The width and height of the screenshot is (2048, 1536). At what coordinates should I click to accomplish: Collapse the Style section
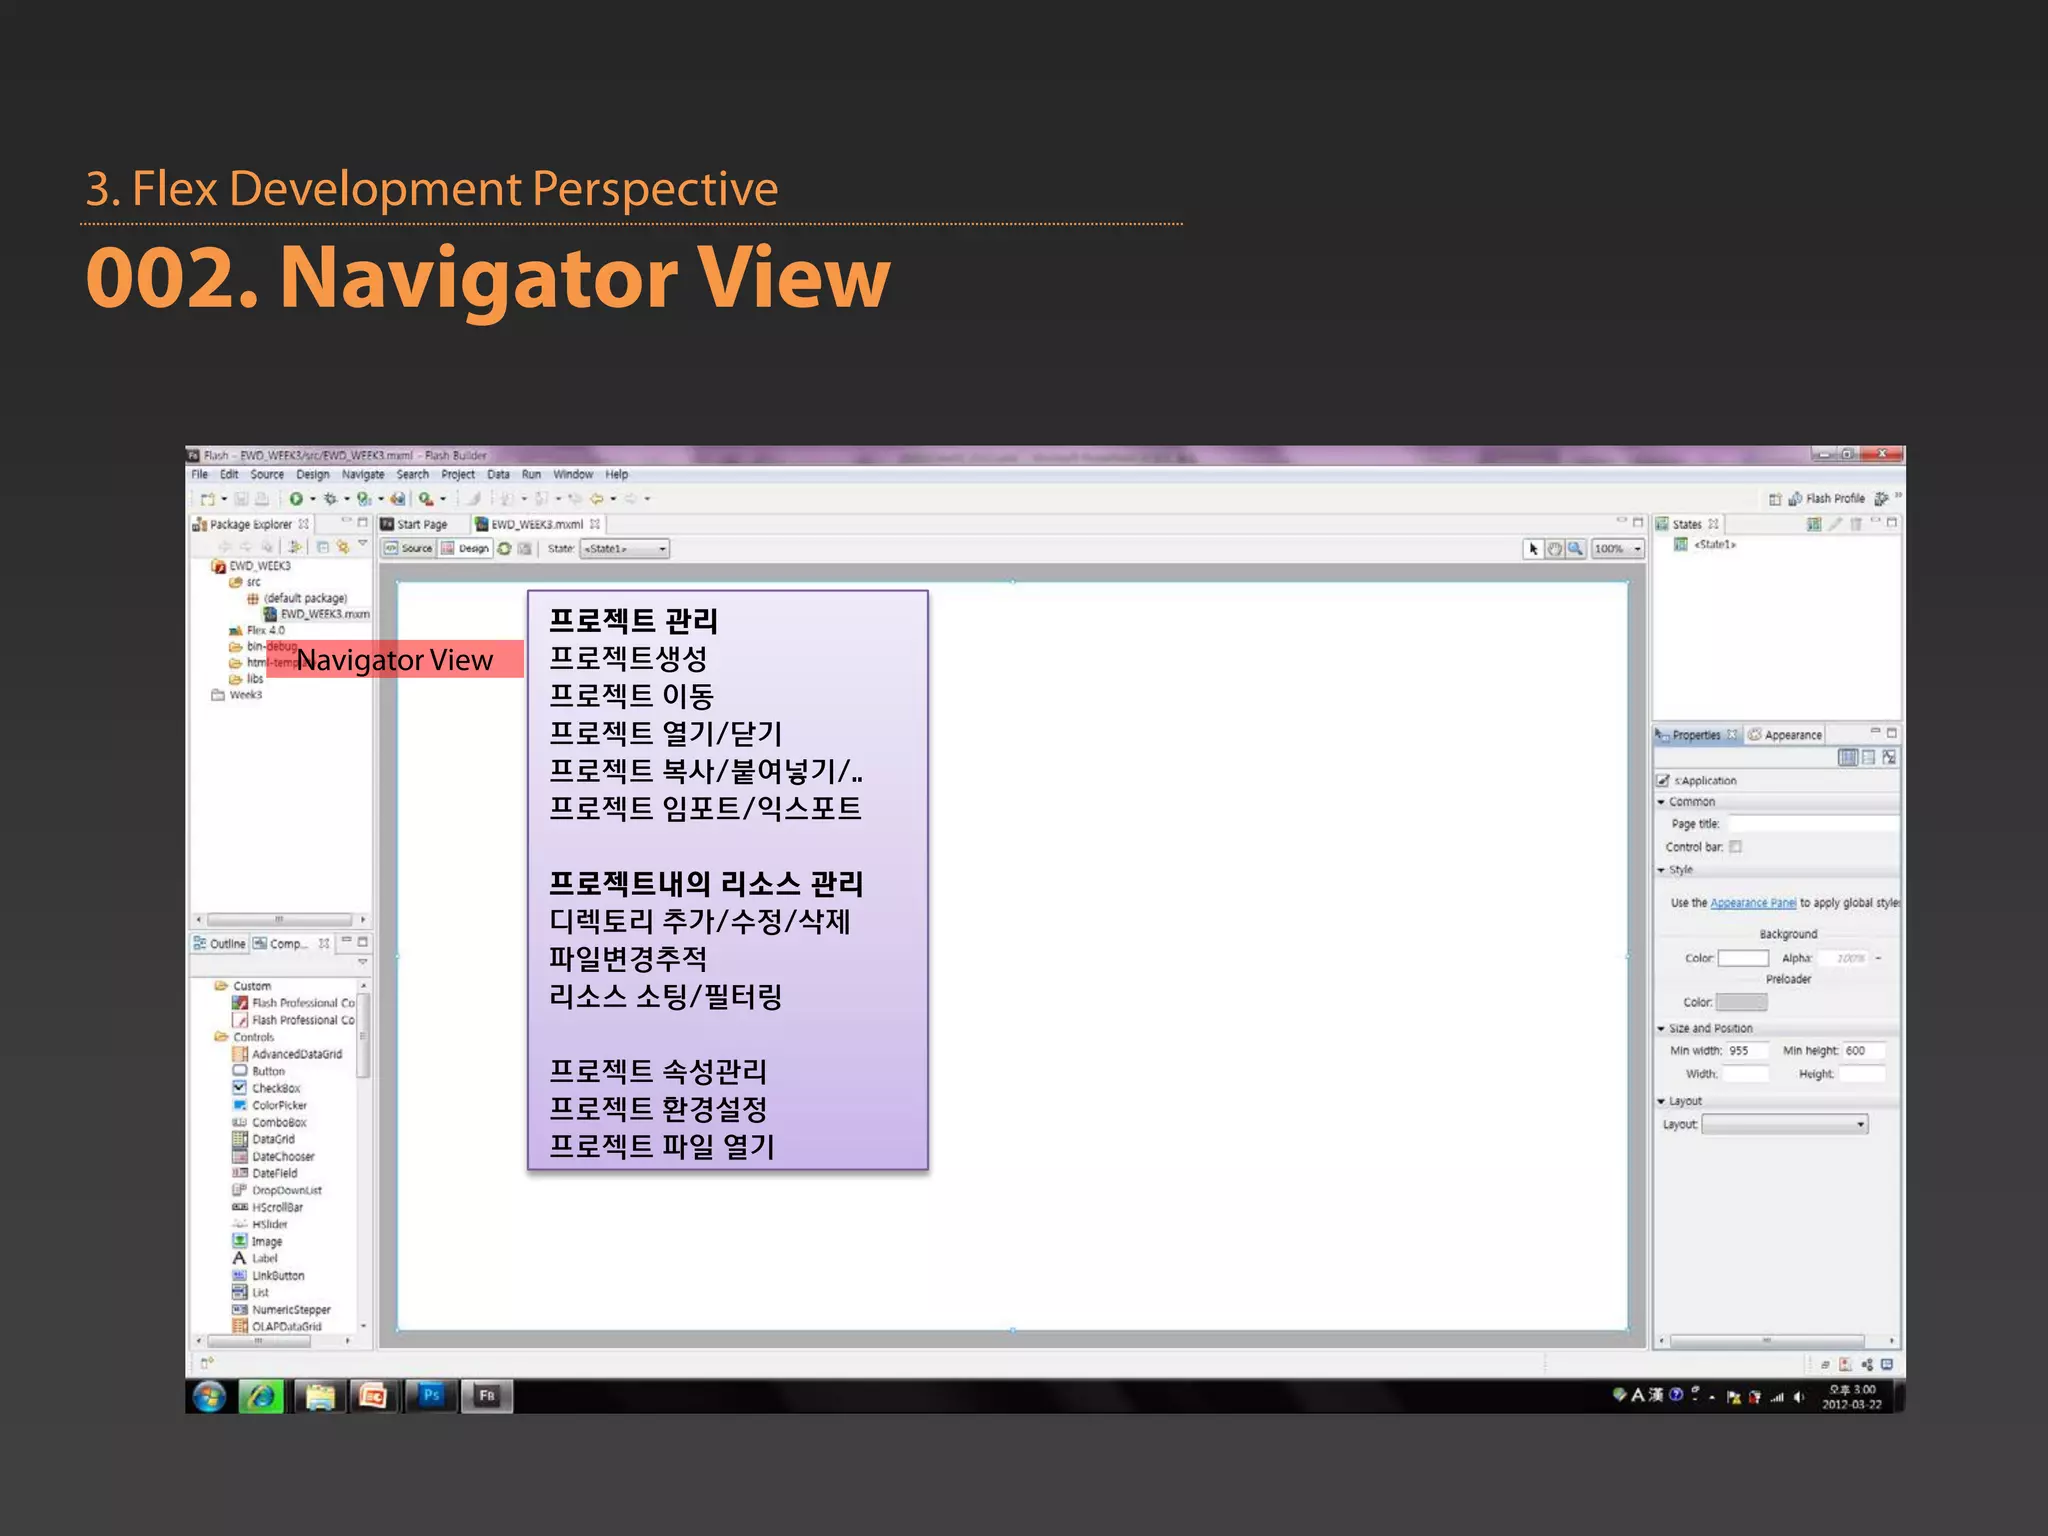point(1661,870)
